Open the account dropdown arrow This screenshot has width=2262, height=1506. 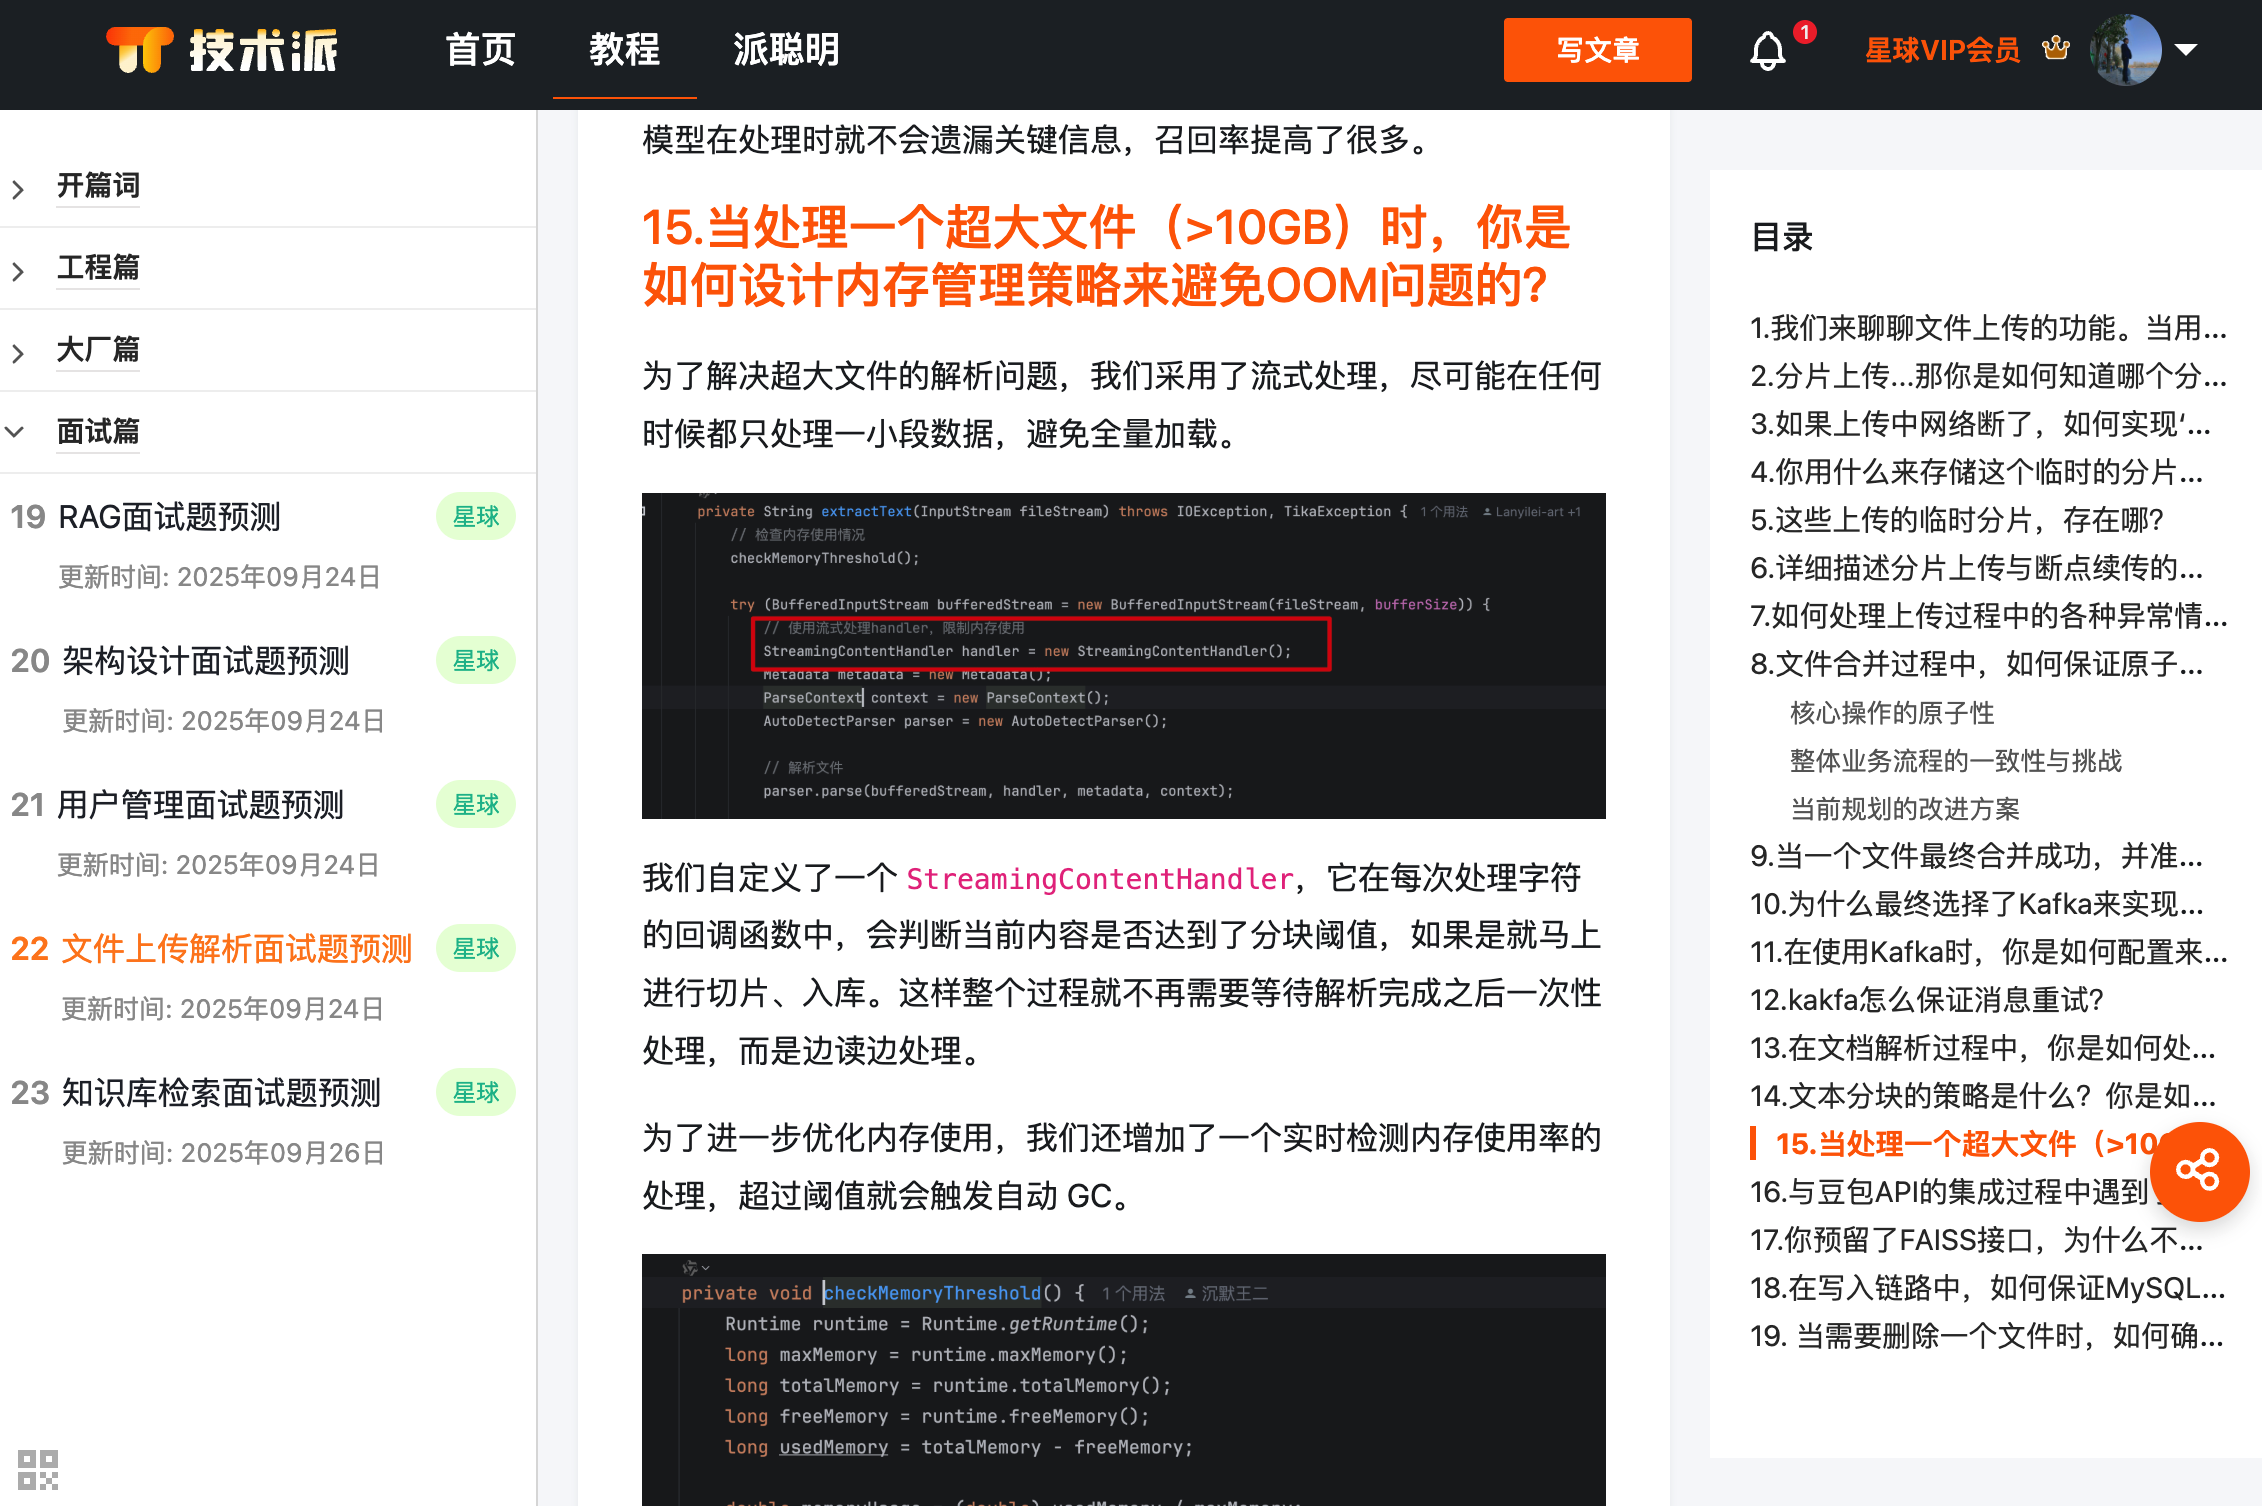click(x=2186, y=50)
